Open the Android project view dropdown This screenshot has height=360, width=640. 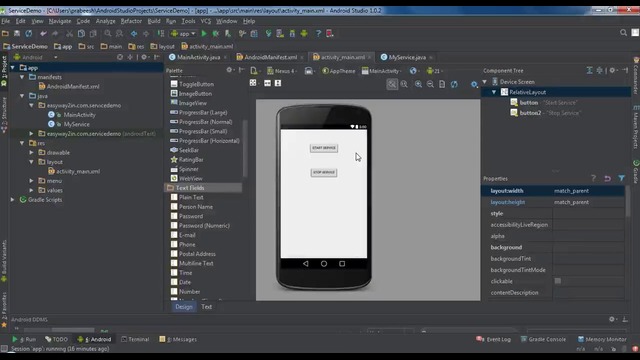[36, 58]
